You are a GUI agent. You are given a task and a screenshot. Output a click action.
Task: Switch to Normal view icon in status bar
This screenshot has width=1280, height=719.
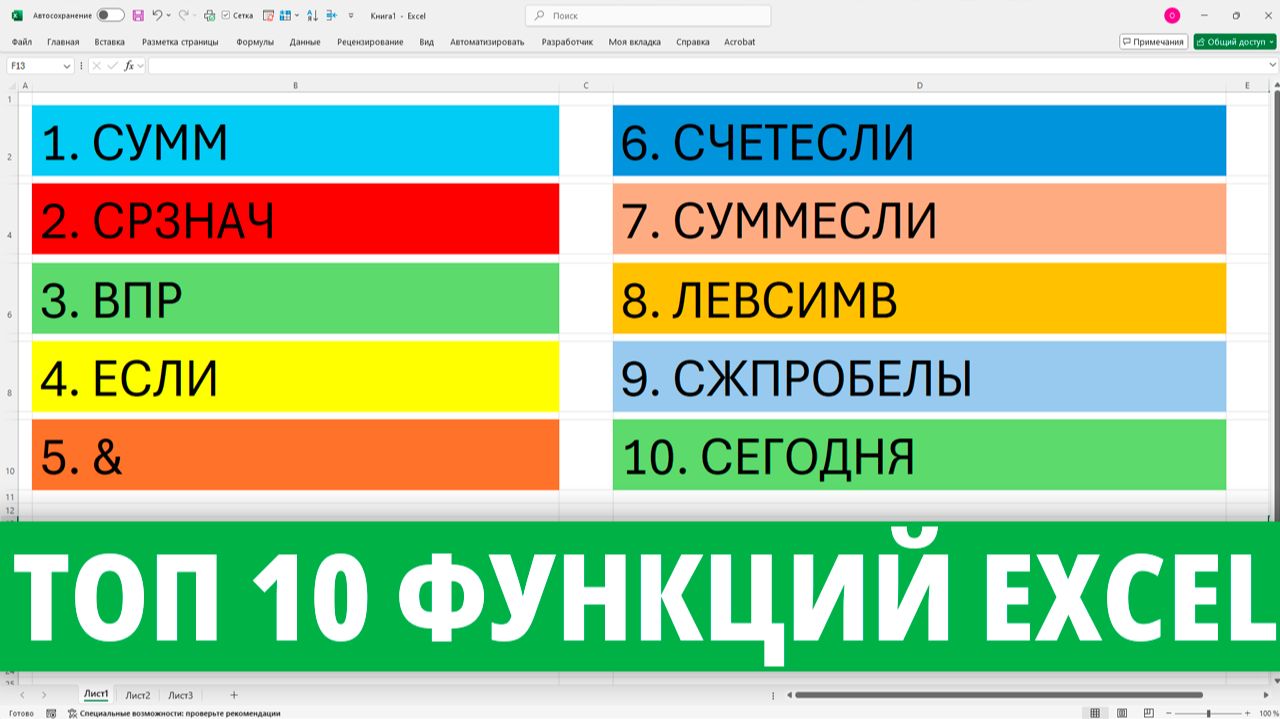click(x=1095, y=713)
